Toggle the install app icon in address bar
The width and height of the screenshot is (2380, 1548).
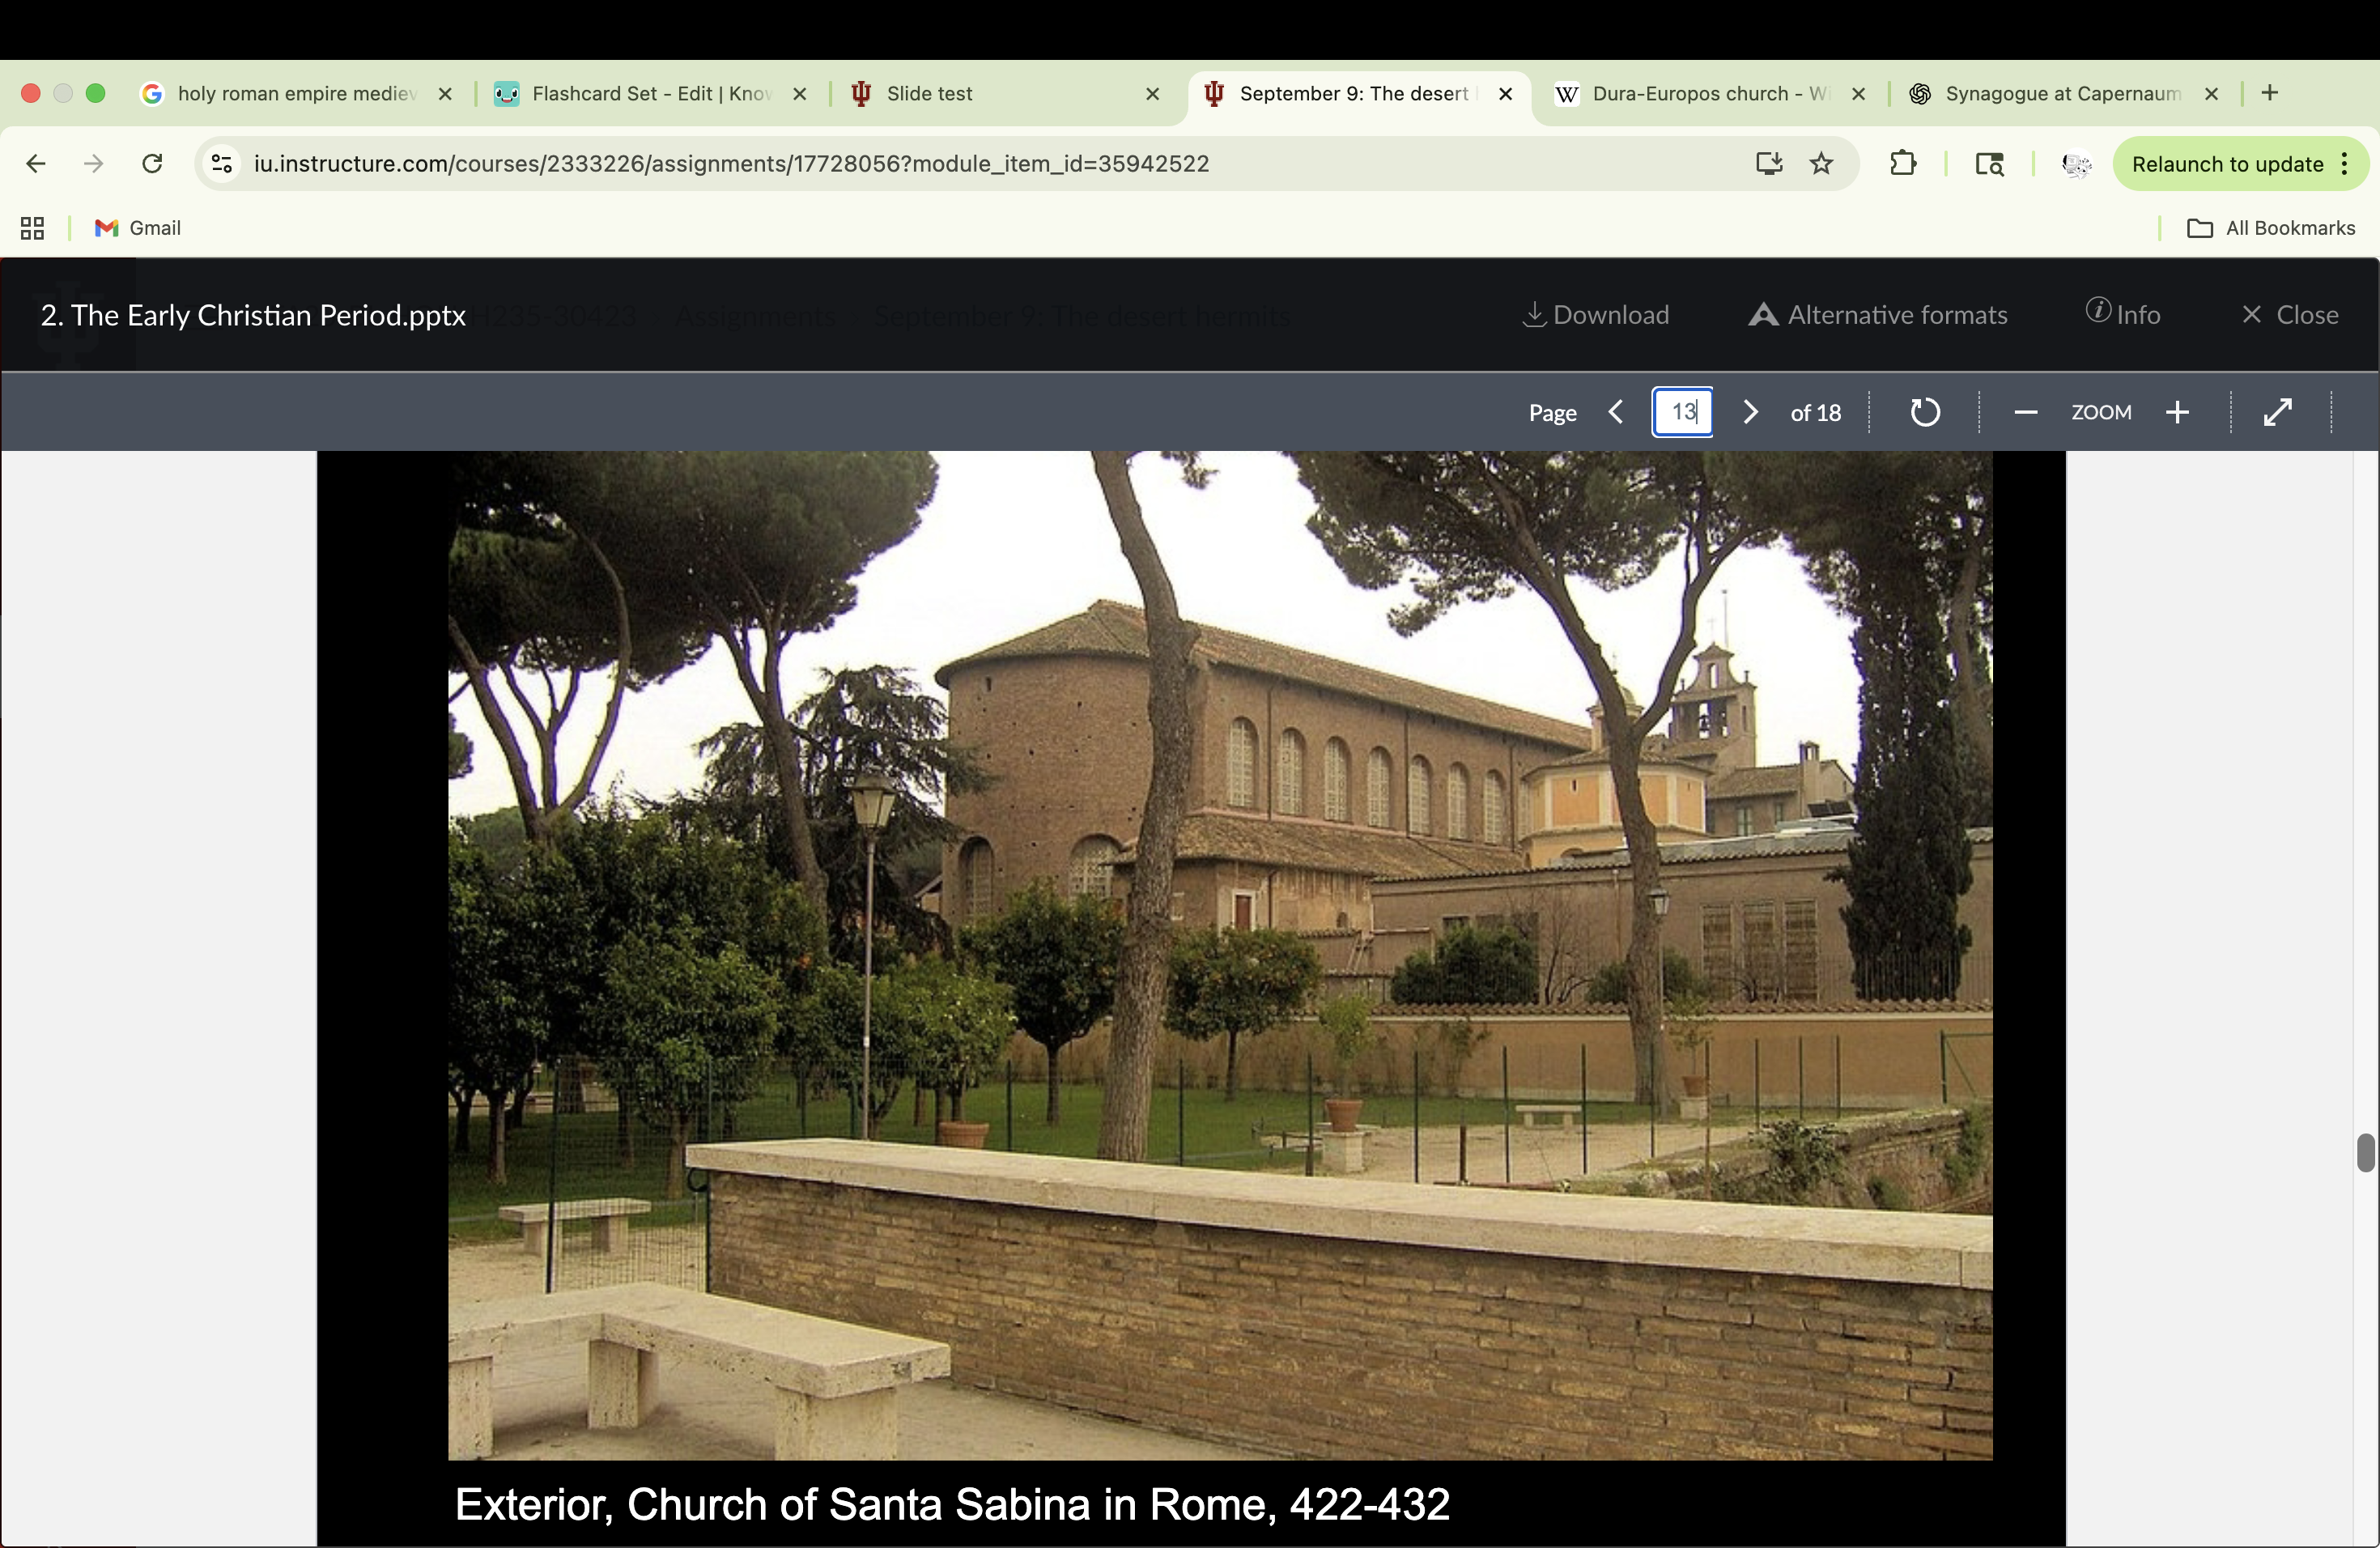(1769, 163)
